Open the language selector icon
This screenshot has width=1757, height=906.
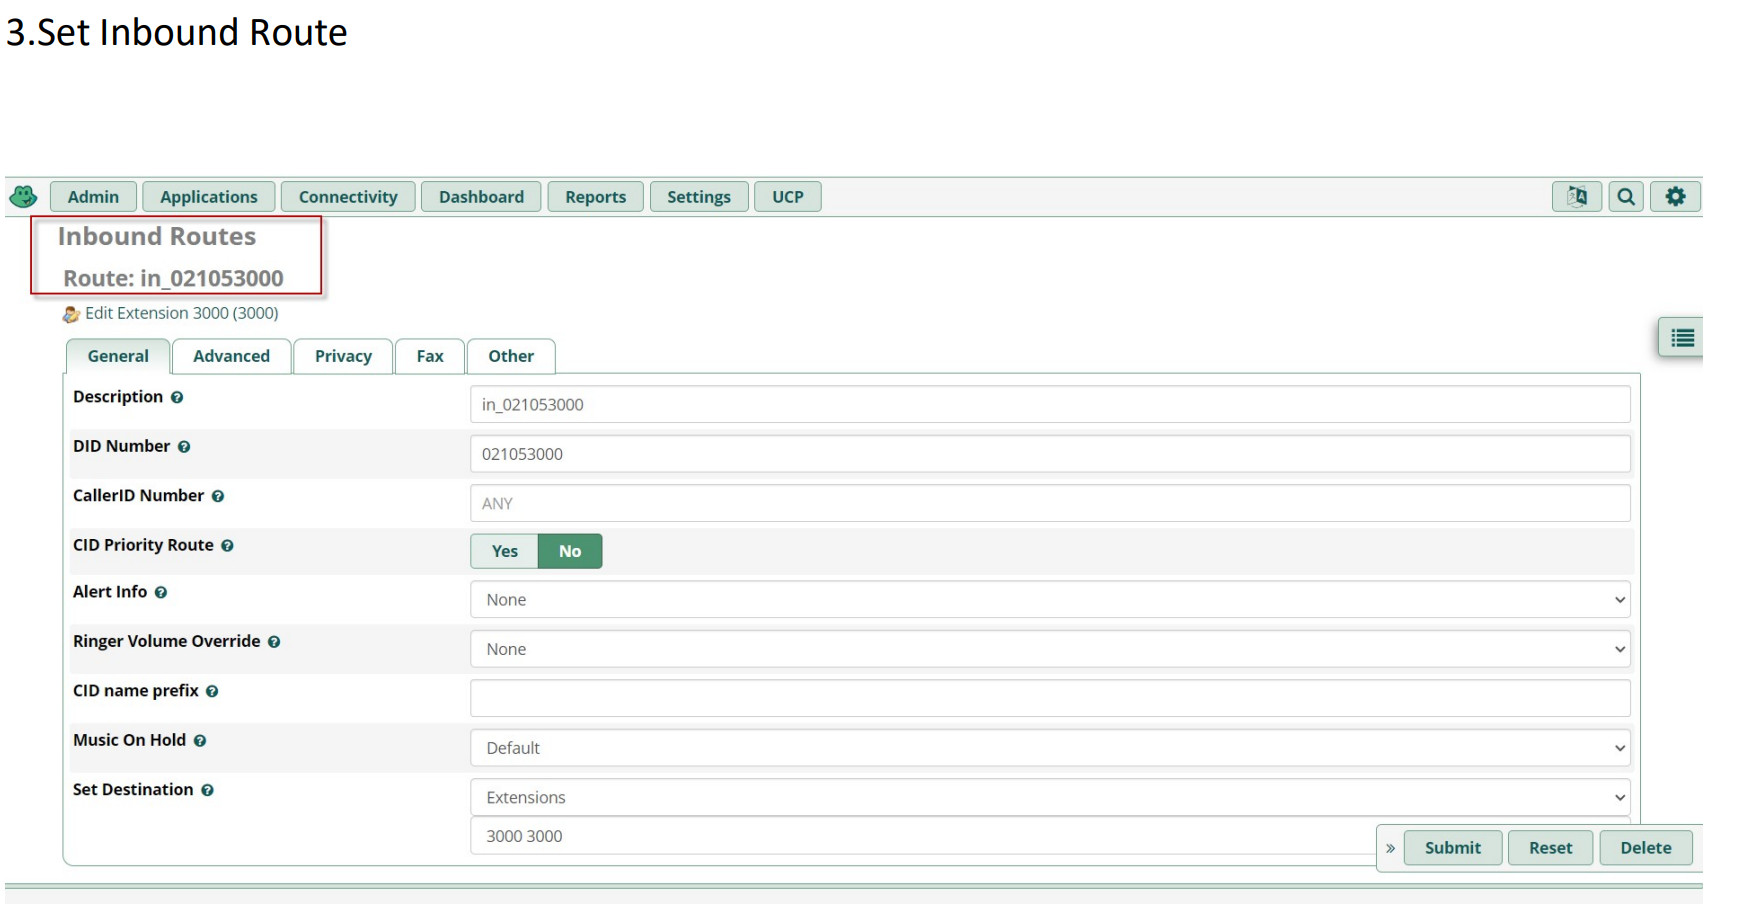tap(1577, 197)
